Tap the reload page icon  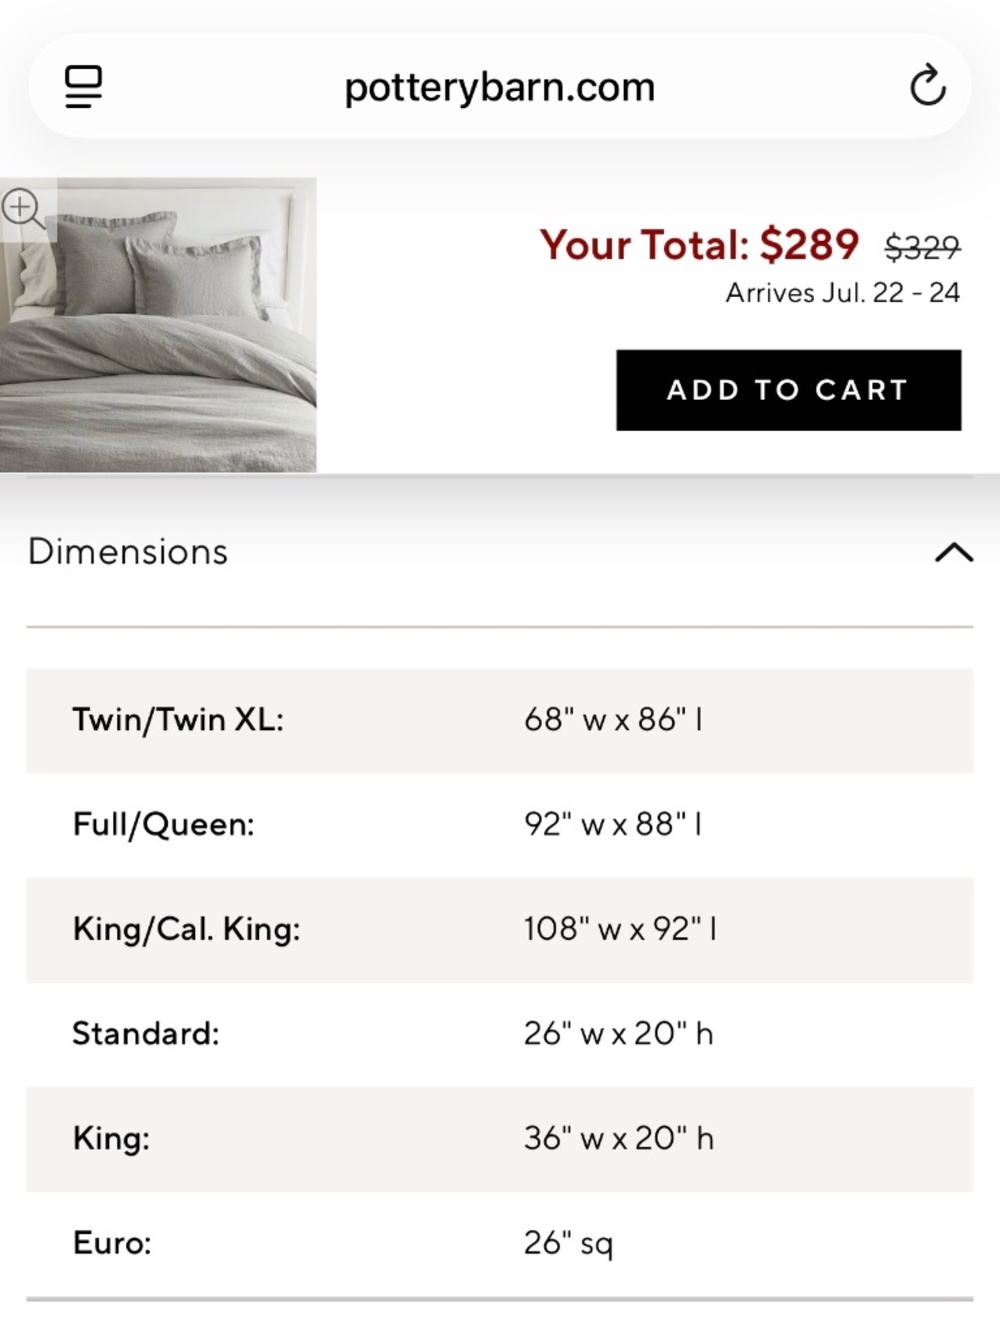[x=927, y=86]
